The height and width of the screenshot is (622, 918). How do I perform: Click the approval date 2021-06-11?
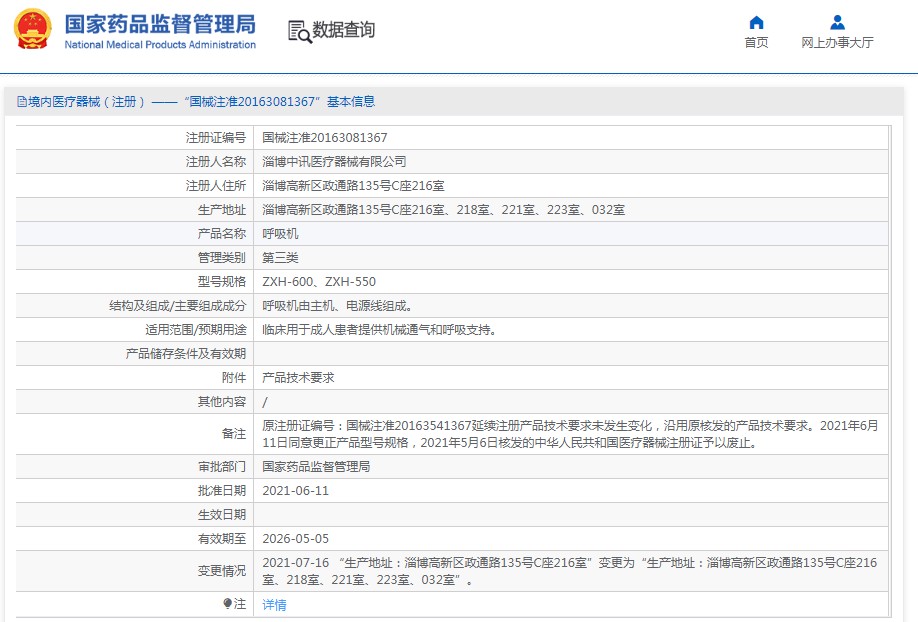295,491
